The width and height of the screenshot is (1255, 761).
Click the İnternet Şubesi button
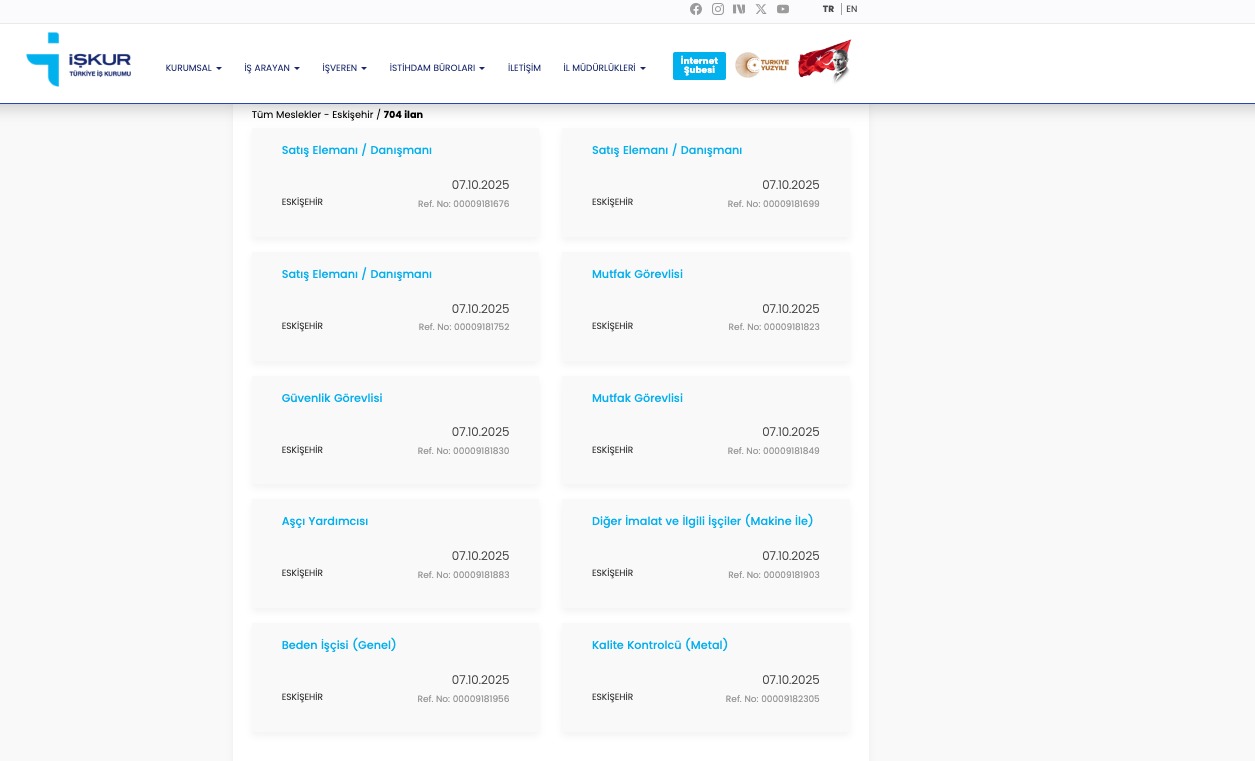[699, 66]
